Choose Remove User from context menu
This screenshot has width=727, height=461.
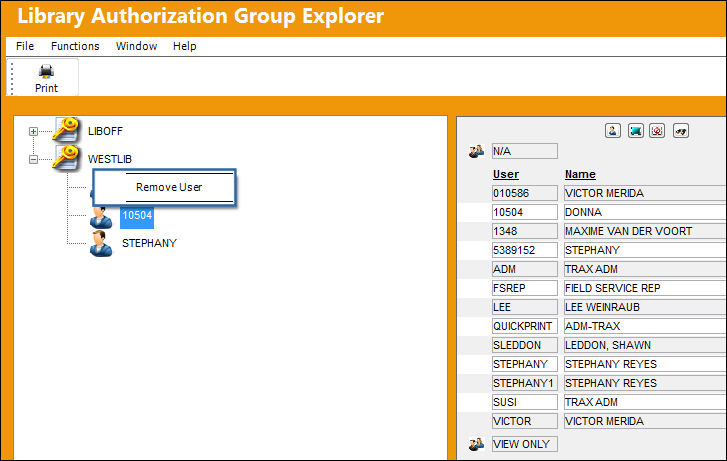(169, 187)
